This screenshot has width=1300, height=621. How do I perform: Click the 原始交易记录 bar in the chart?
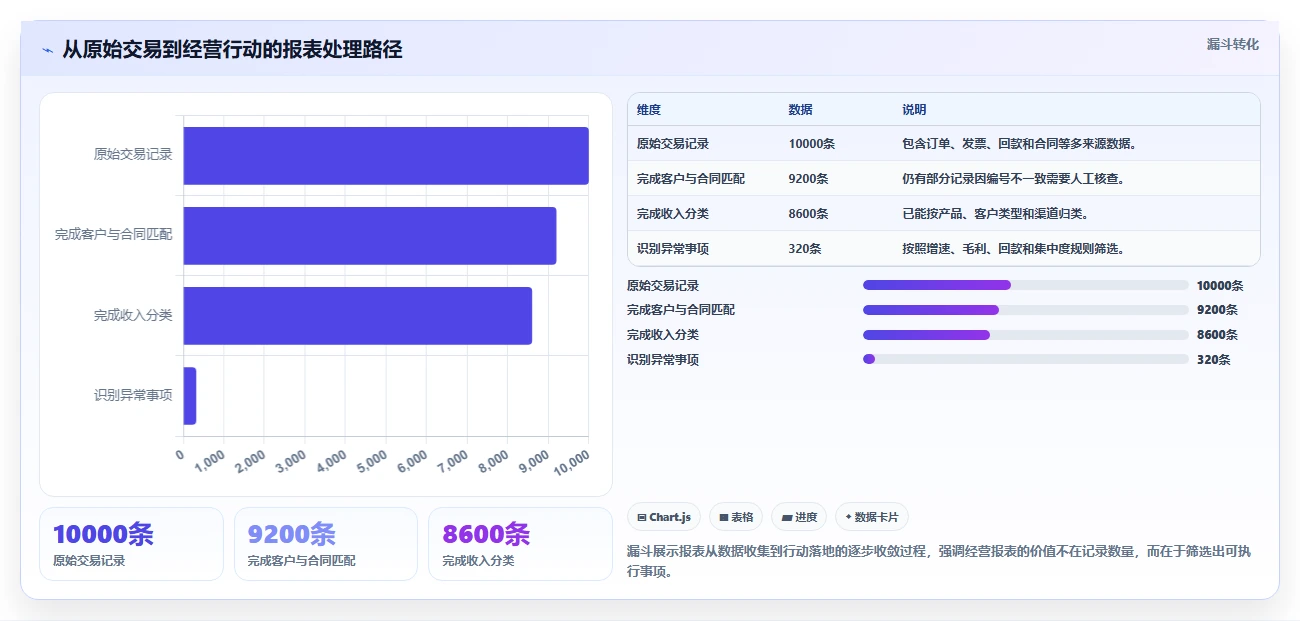pyautogui.click(x=386, y=155)
